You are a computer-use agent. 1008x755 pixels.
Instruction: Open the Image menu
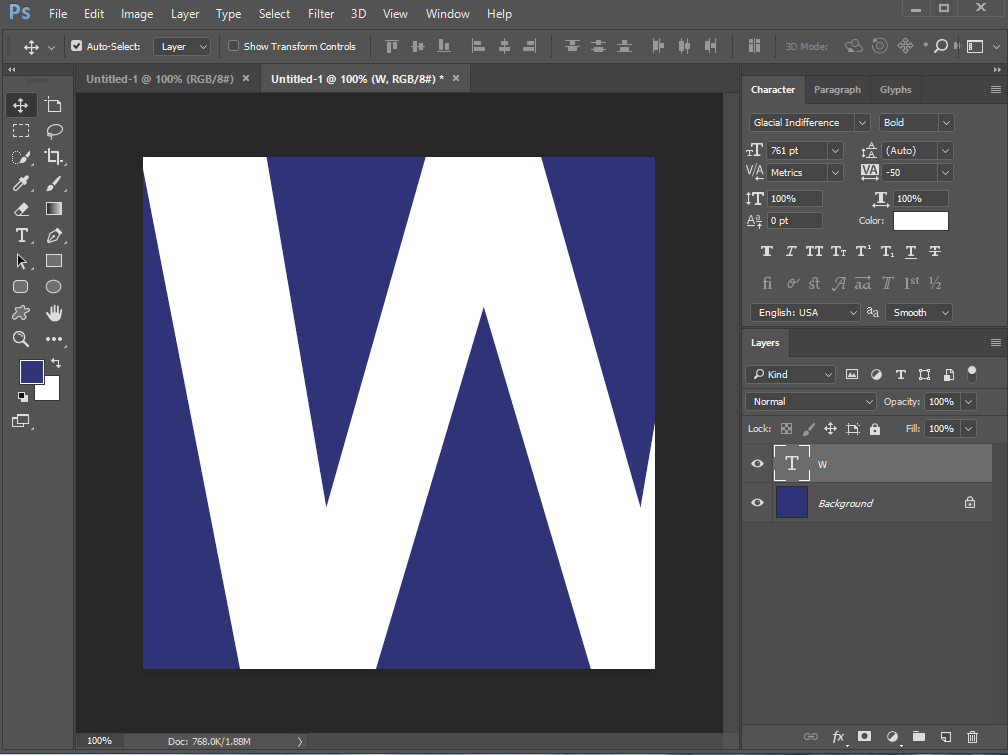click(x=137, y=14)
